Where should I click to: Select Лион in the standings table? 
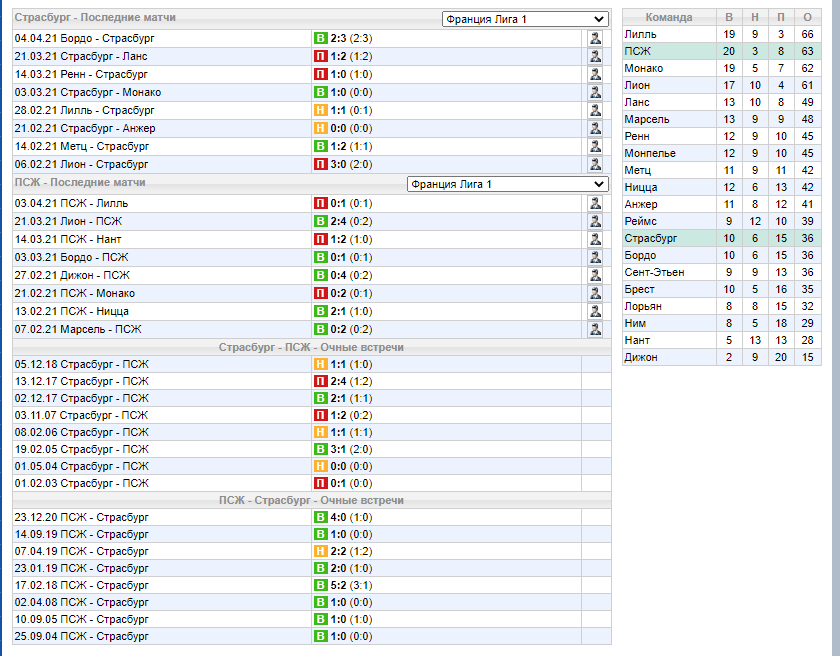click(722, 85)
